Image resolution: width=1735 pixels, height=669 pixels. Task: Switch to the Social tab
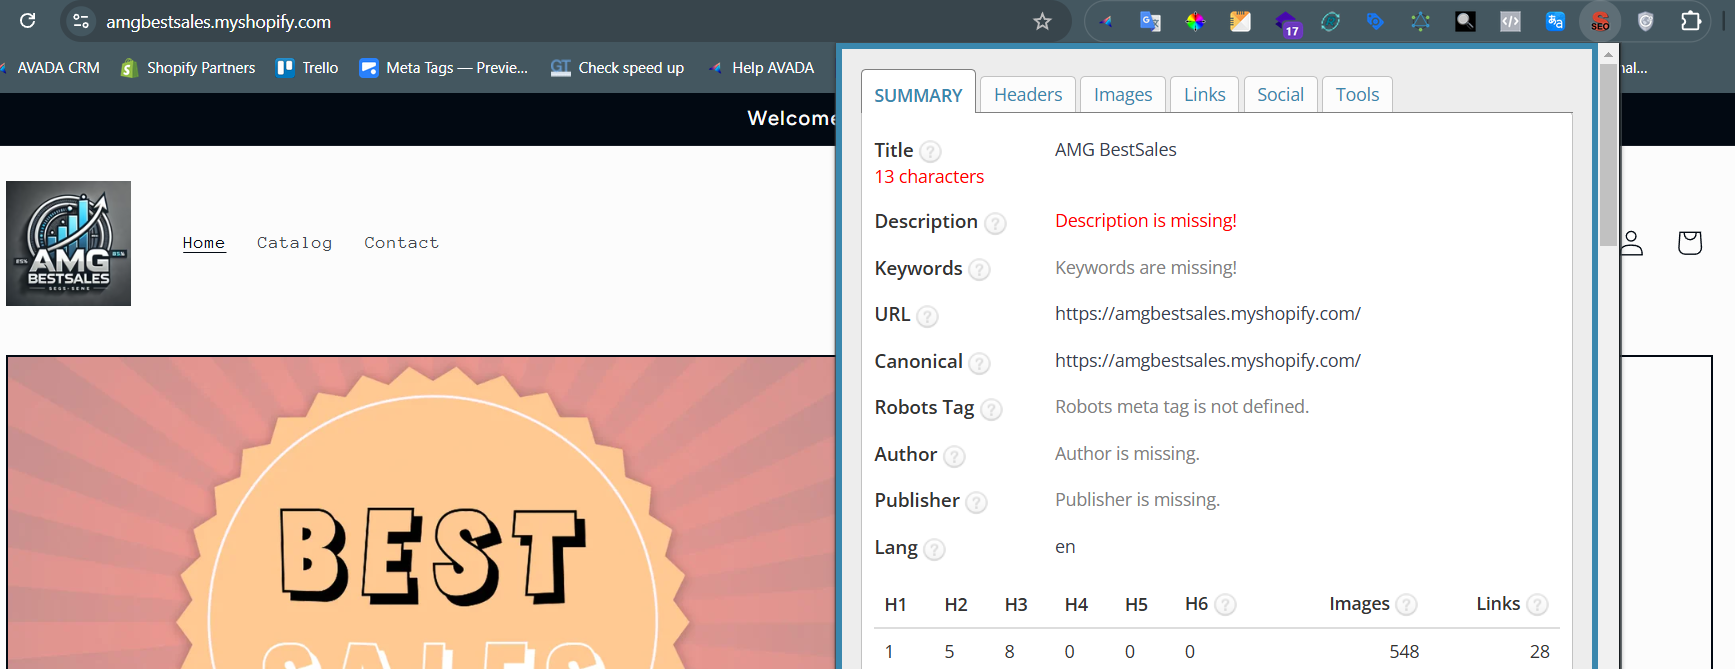[1281, 95]
